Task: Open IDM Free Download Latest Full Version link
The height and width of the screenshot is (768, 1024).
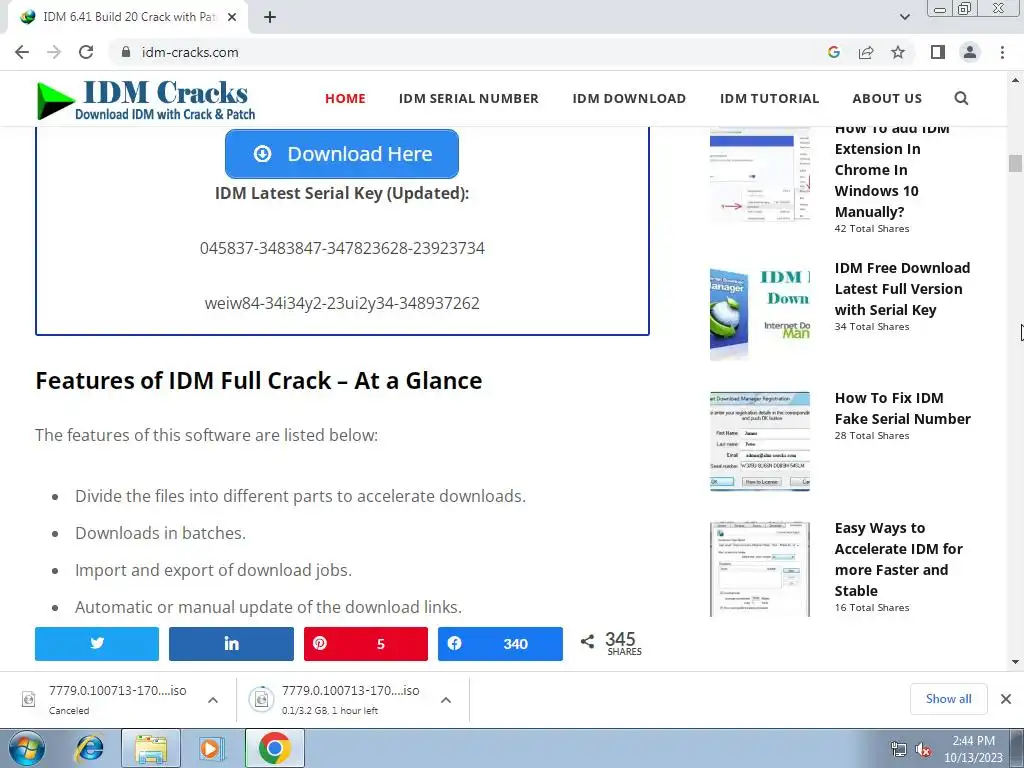Action: 902,289
